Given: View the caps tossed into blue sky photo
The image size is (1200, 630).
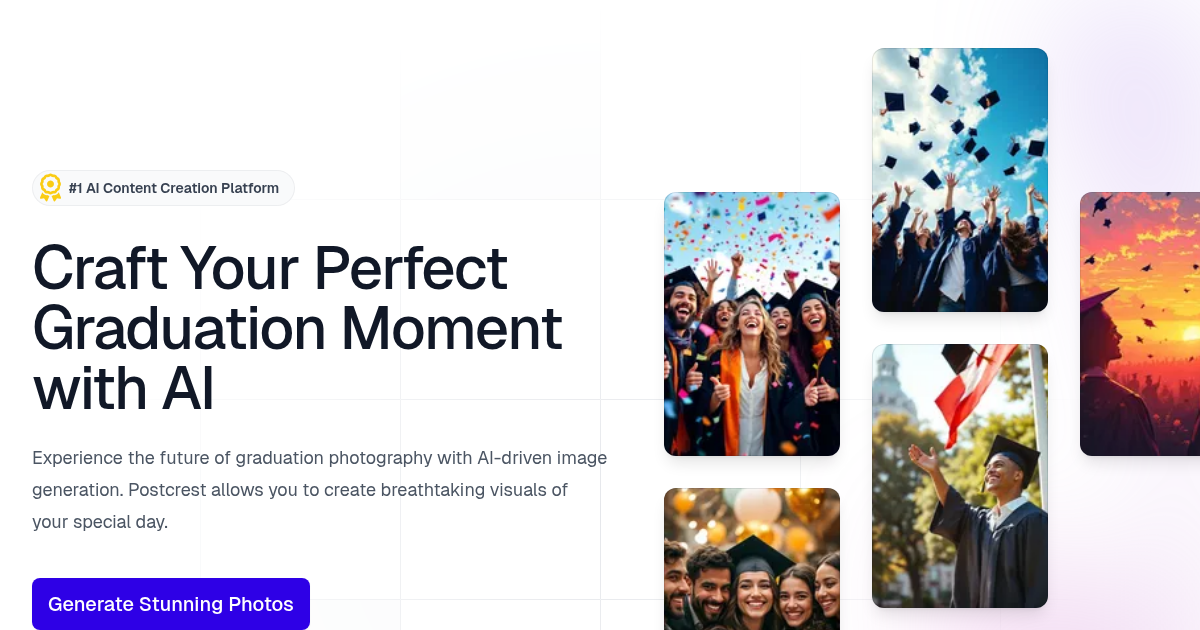Looking at the screenshot, I should (x=959, y=179).
